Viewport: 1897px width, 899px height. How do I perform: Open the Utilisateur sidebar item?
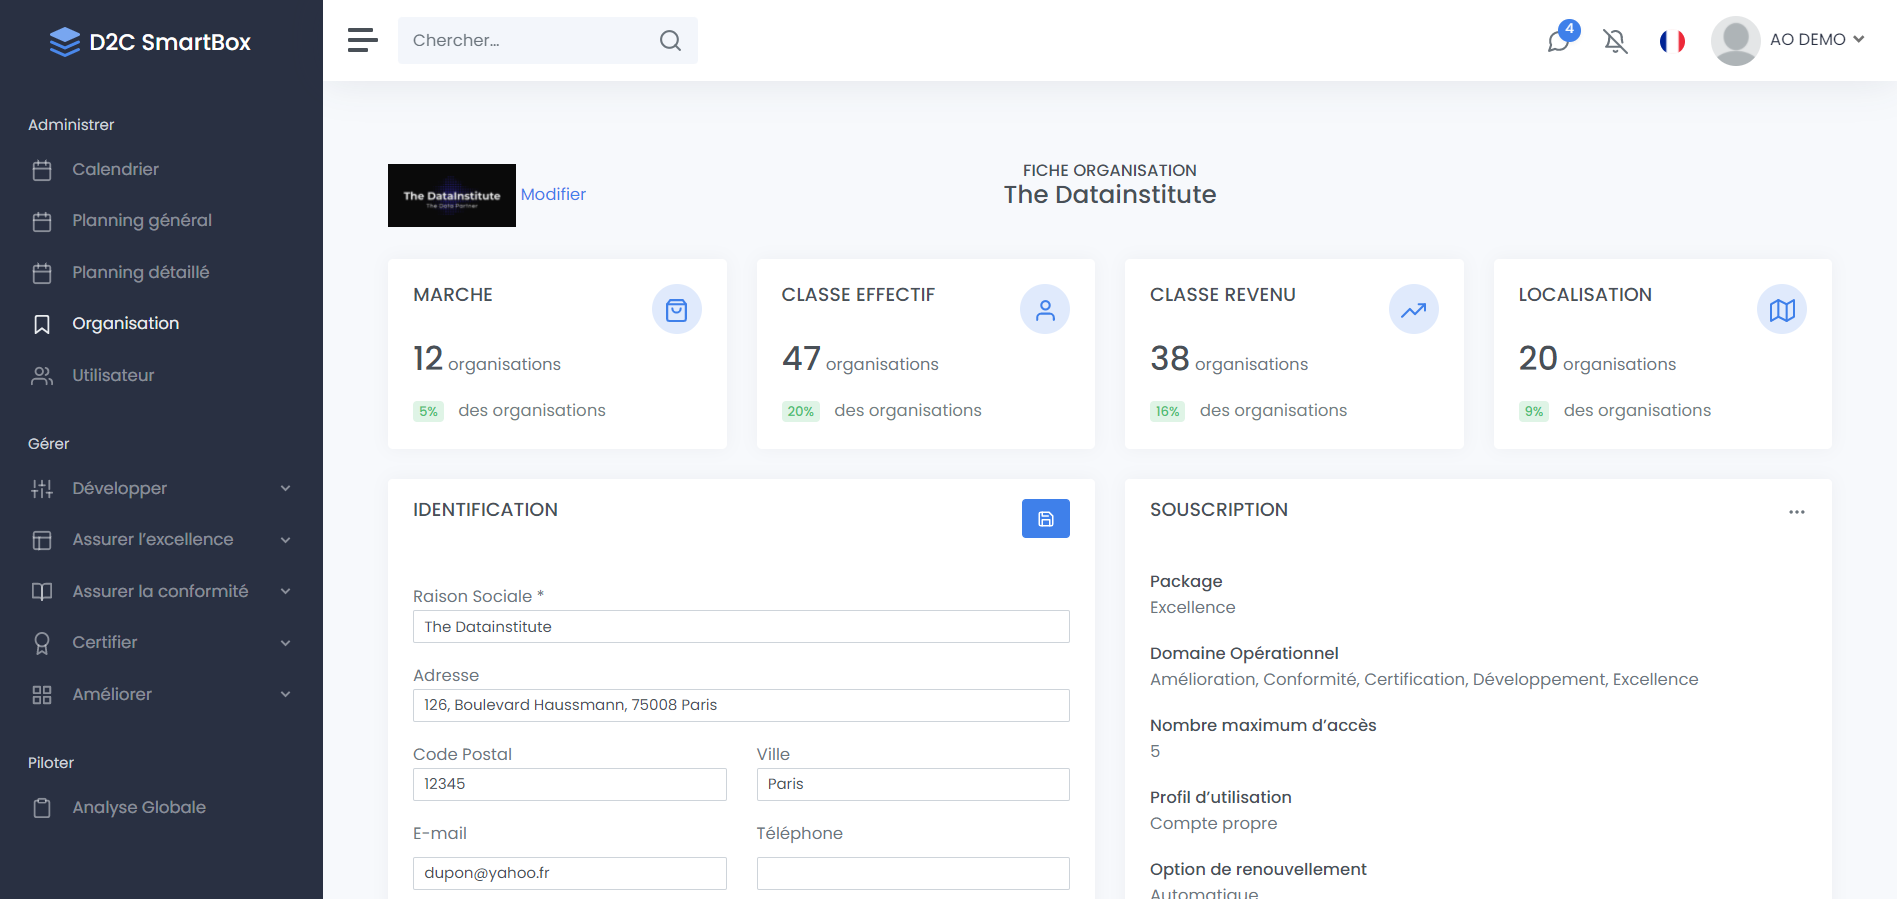point(113,375)
